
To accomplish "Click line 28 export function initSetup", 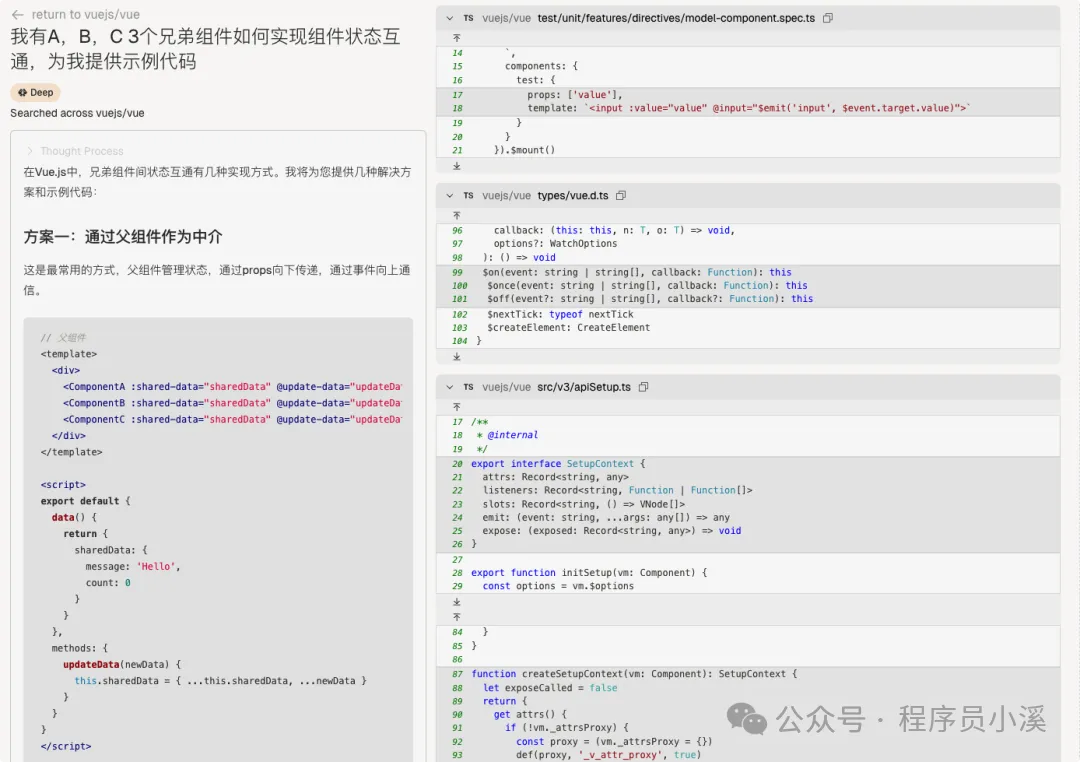I will pos(589,573).
